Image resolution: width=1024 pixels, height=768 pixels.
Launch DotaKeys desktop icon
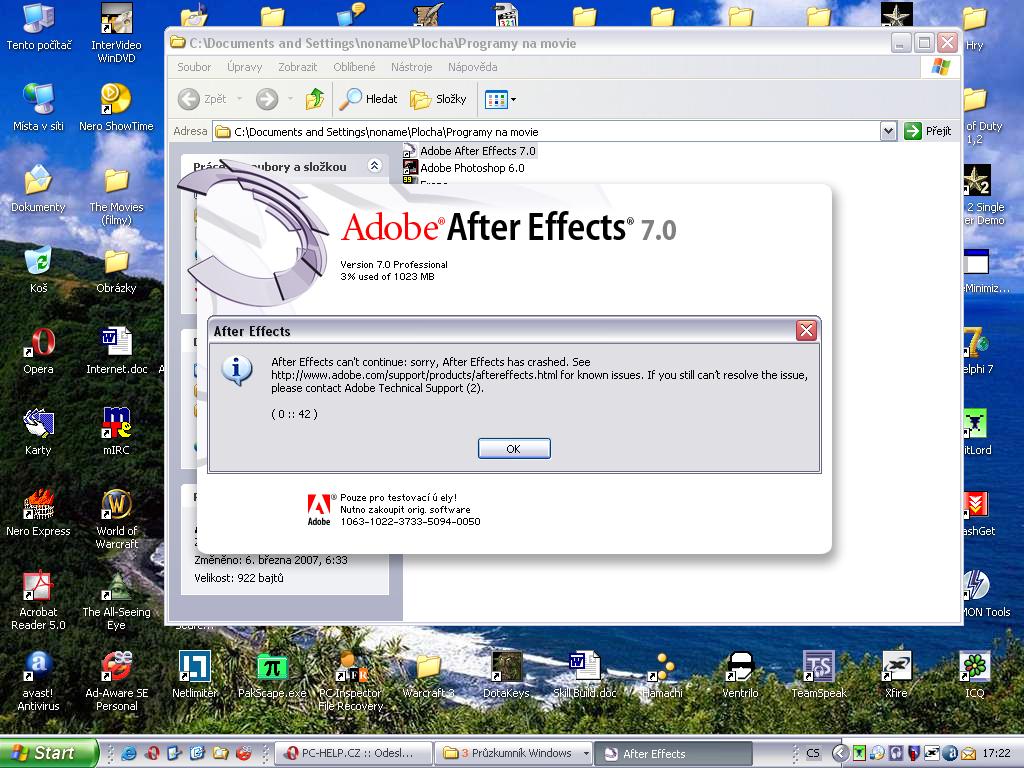coord(506,675)
